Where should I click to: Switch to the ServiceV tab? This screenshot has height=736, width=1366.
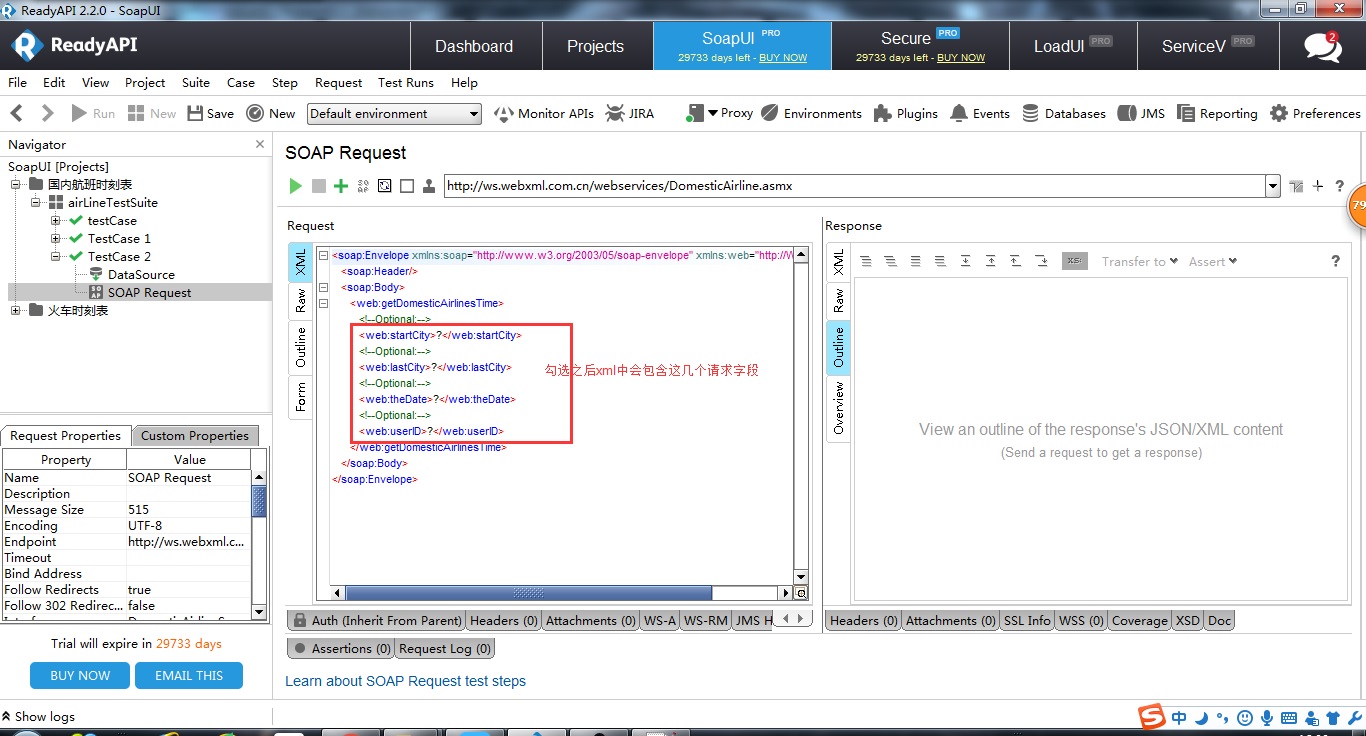coord(1207,46)
